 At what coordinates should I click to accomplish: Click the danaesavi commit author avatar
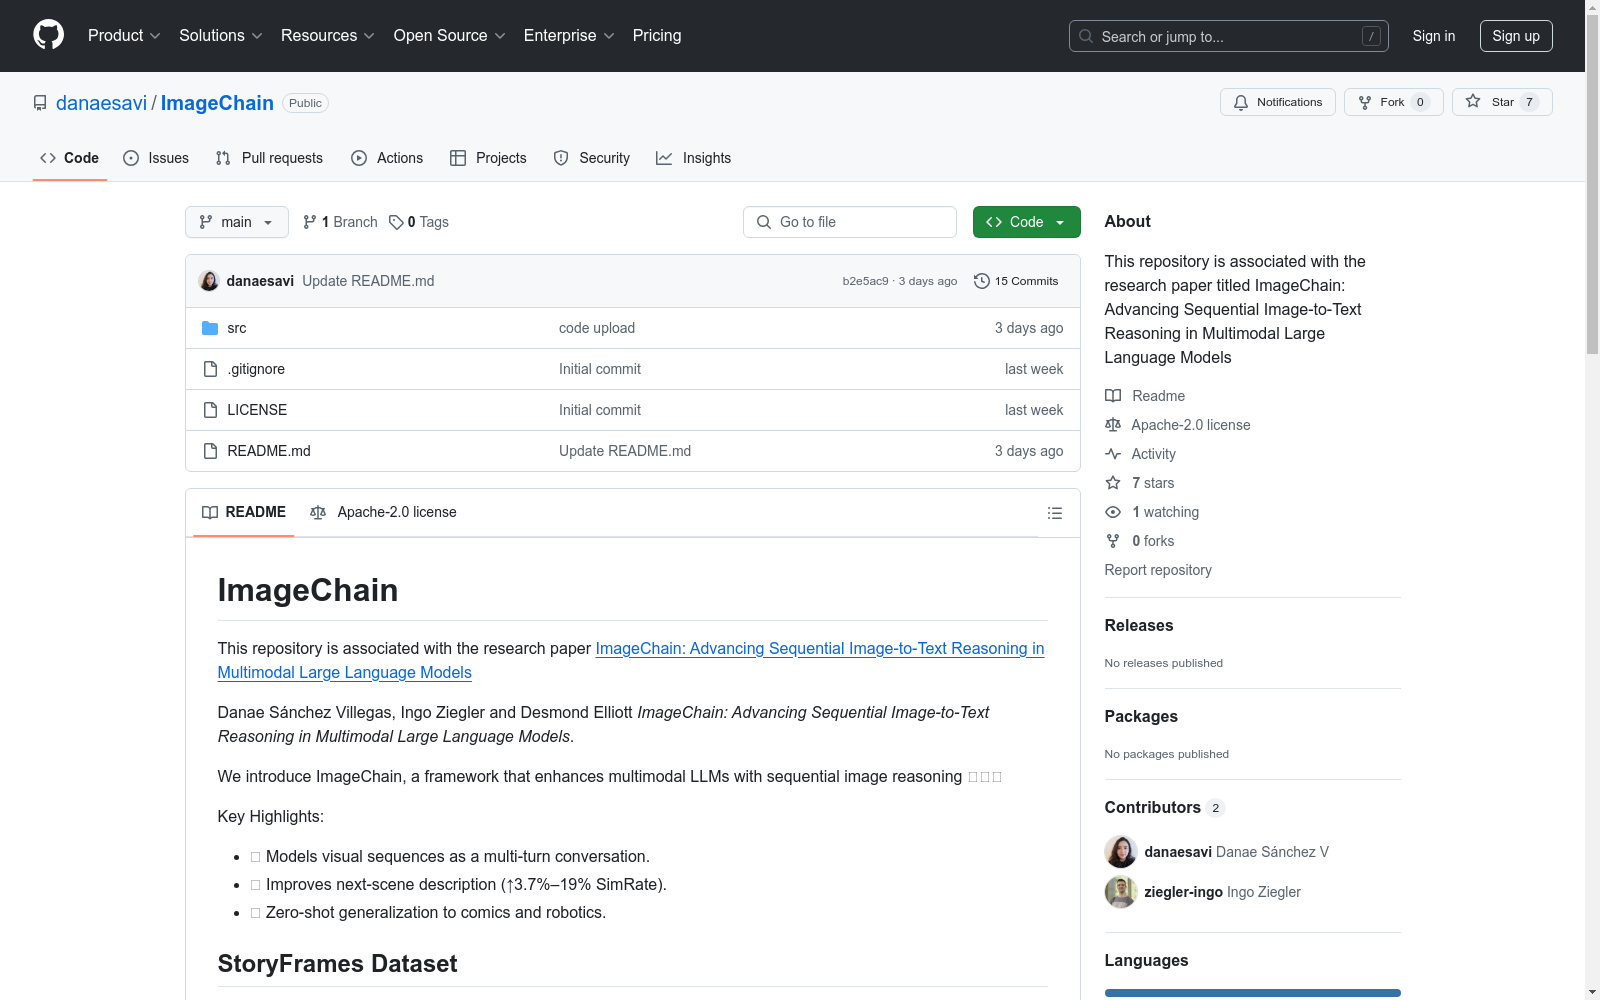coord(209,281)
